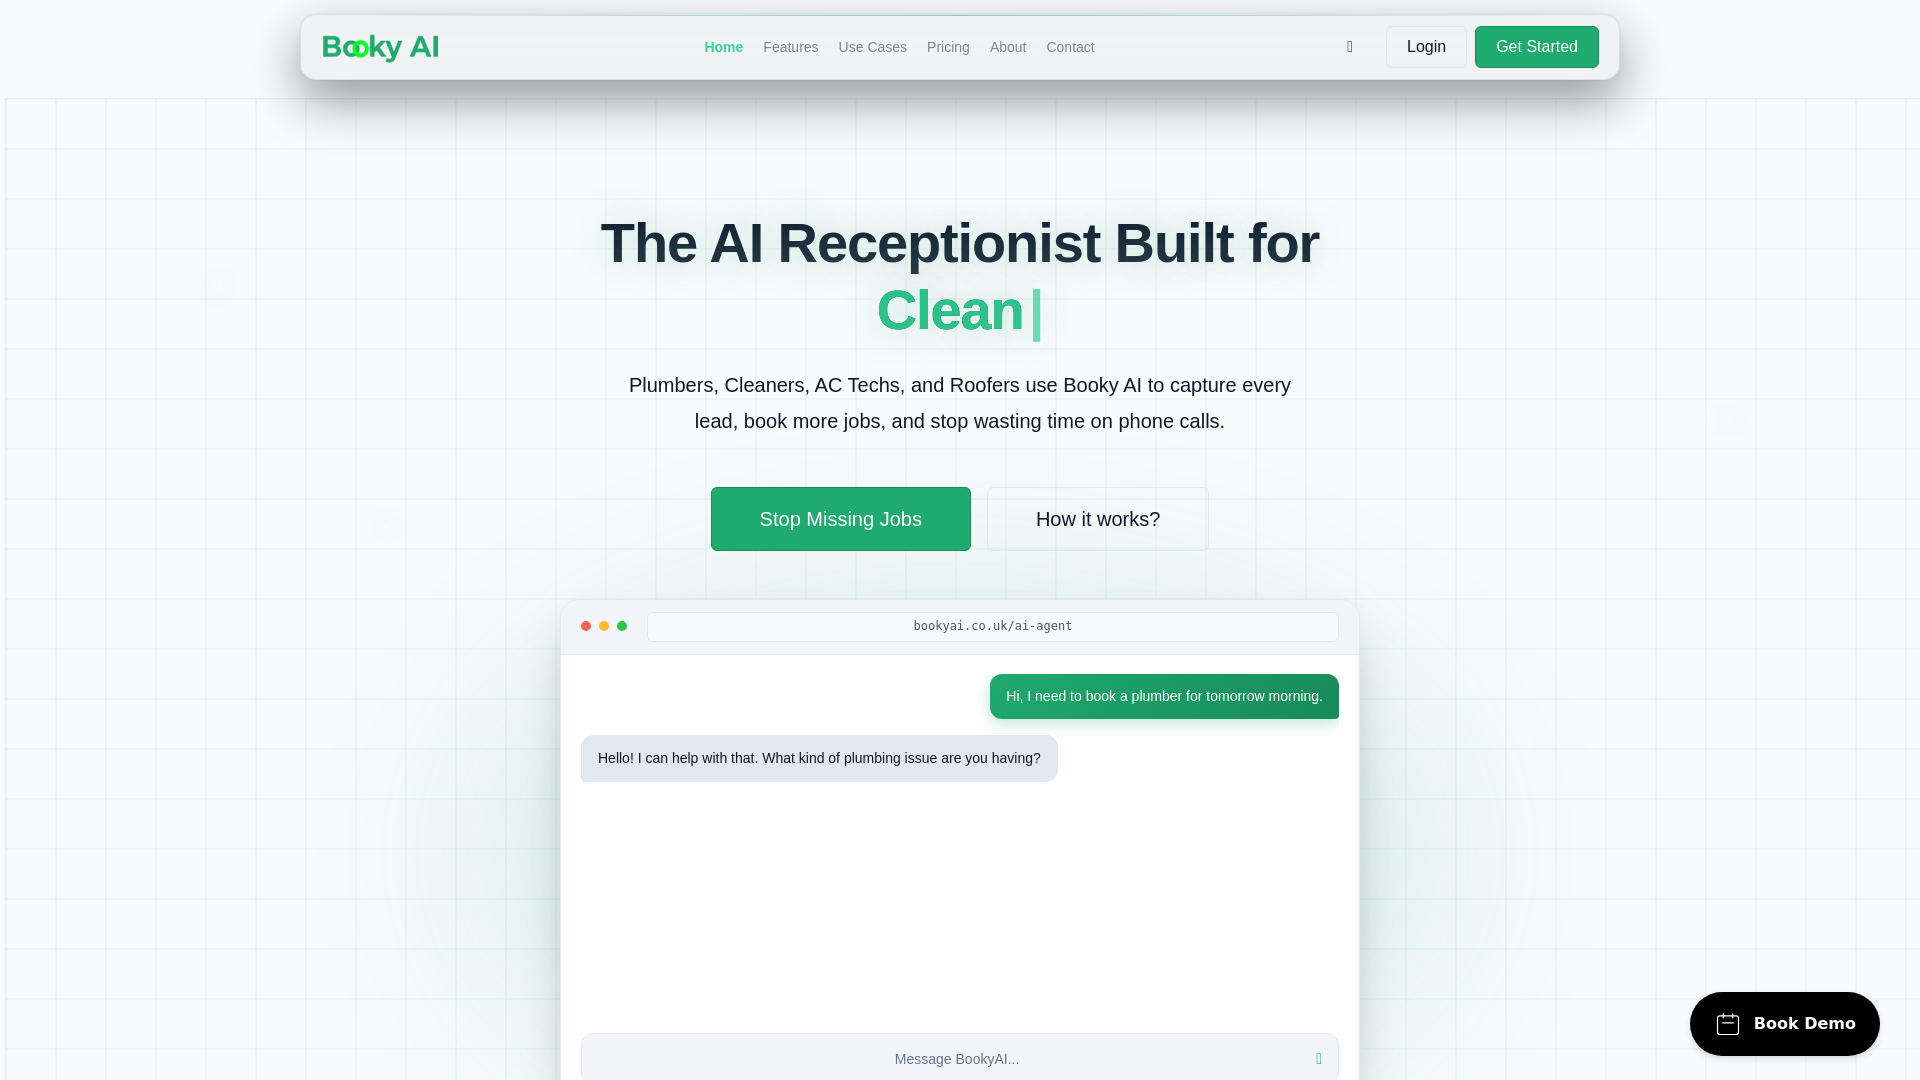Open the Use Cases nav item
The width and height of the screenshot is (1920, 1080).
coord(872,47)
